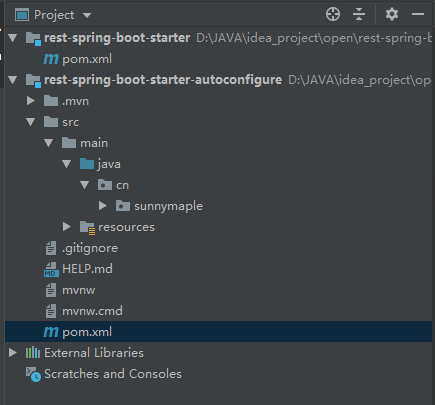Collapse the rest-spring-boot-starter-autoconfigure module arrow
Screen dimensions: 435x405
pos(13,80)
